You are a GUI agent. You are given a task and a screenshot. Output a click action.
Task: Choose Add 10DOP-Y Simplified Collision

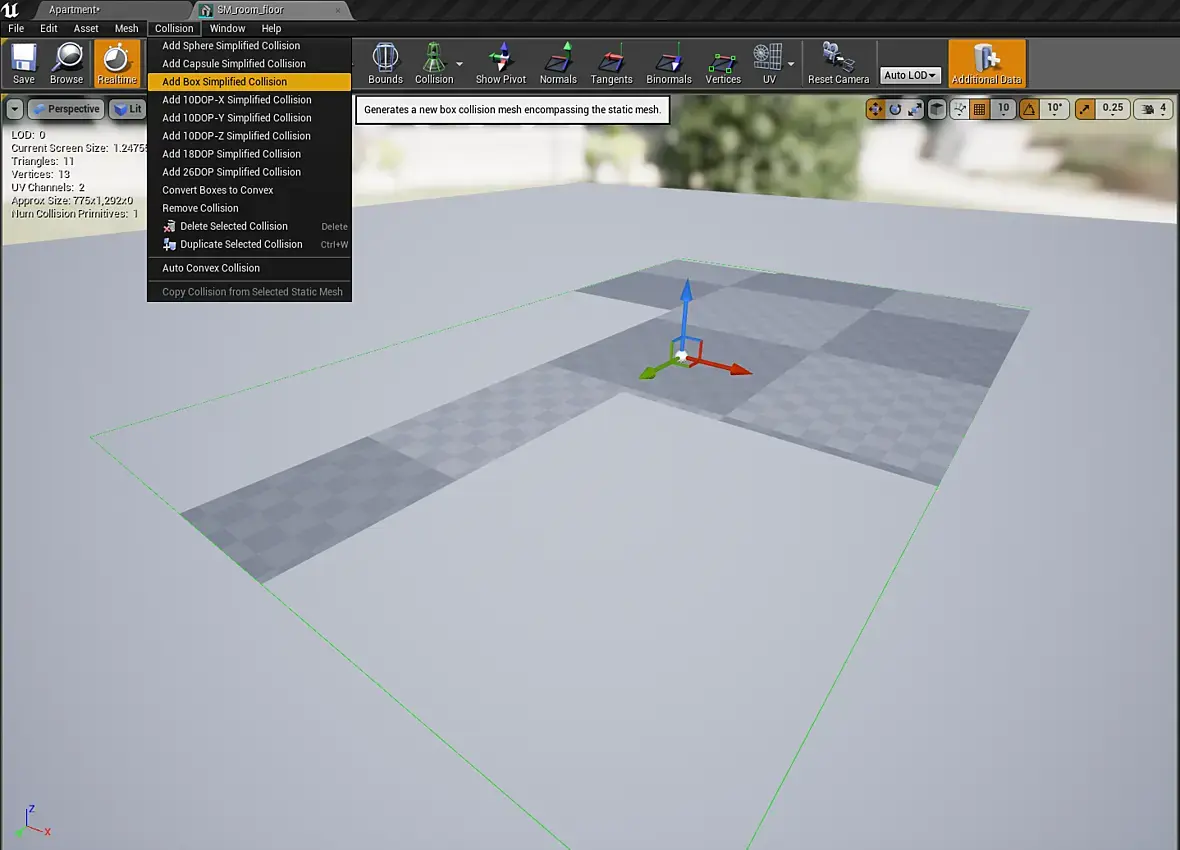[249, 118]
